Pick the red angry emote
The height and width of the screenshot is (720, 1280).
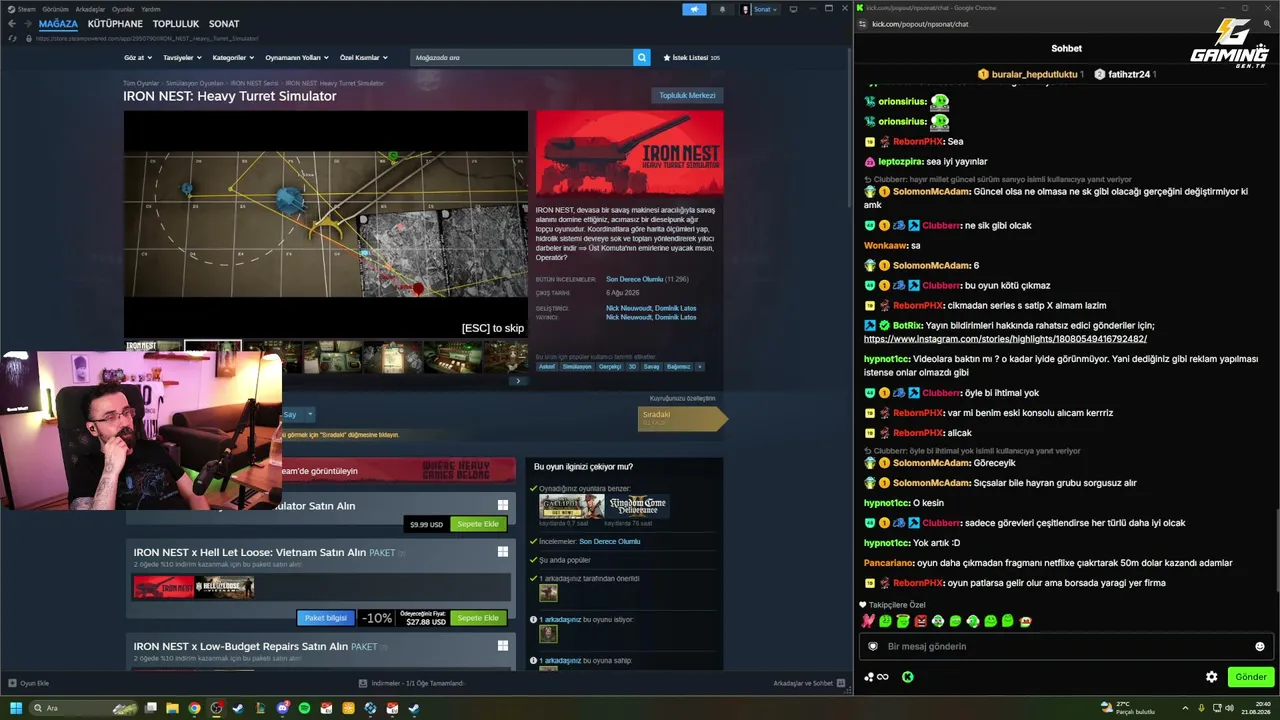(x=921, y=621)
